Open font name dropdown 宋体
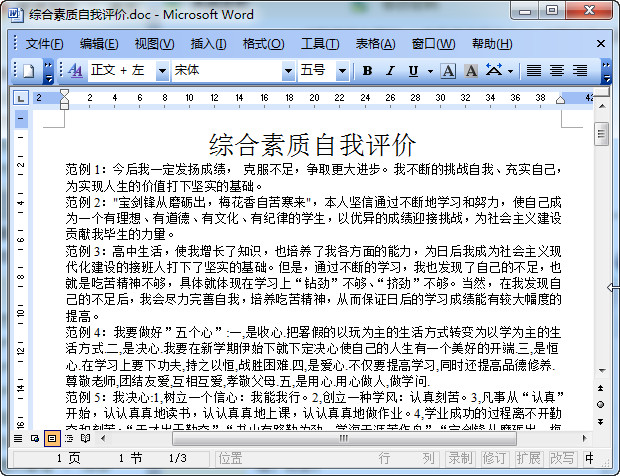 click(289, 71)
